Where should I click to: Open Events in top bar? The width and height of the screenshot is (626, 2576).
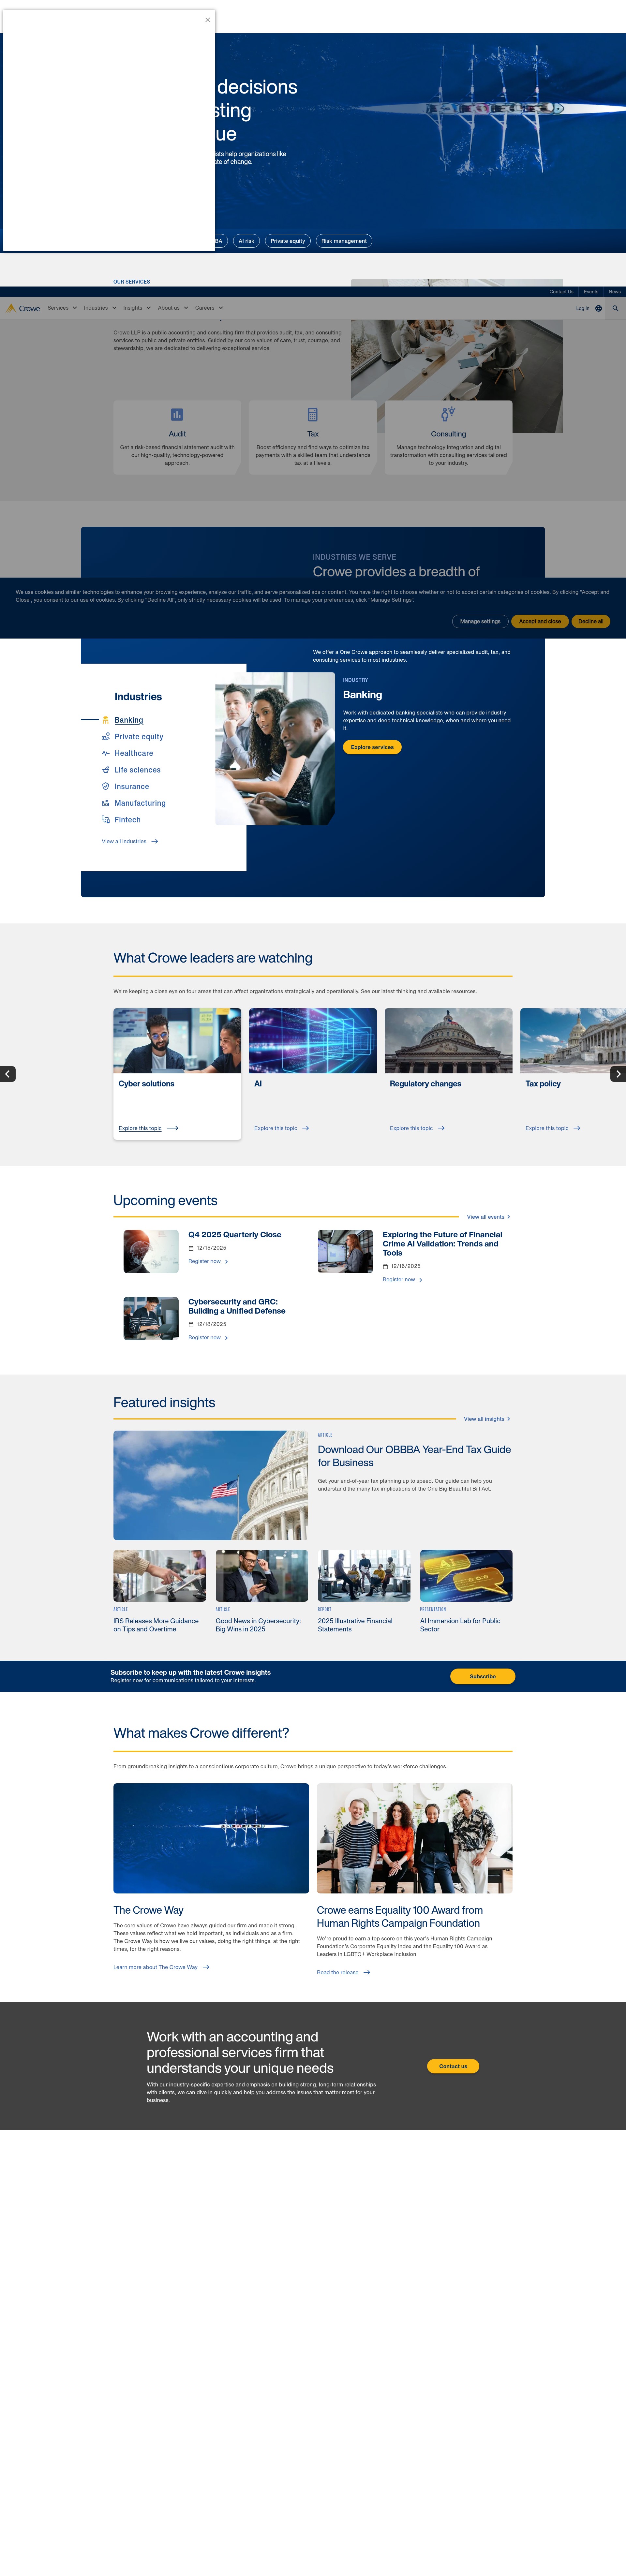(x=591, y=292)
